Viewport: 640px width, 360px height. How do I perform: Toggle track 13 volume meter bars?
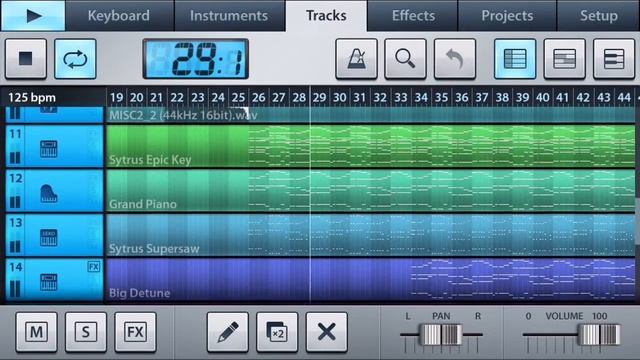tap(15, 247)
